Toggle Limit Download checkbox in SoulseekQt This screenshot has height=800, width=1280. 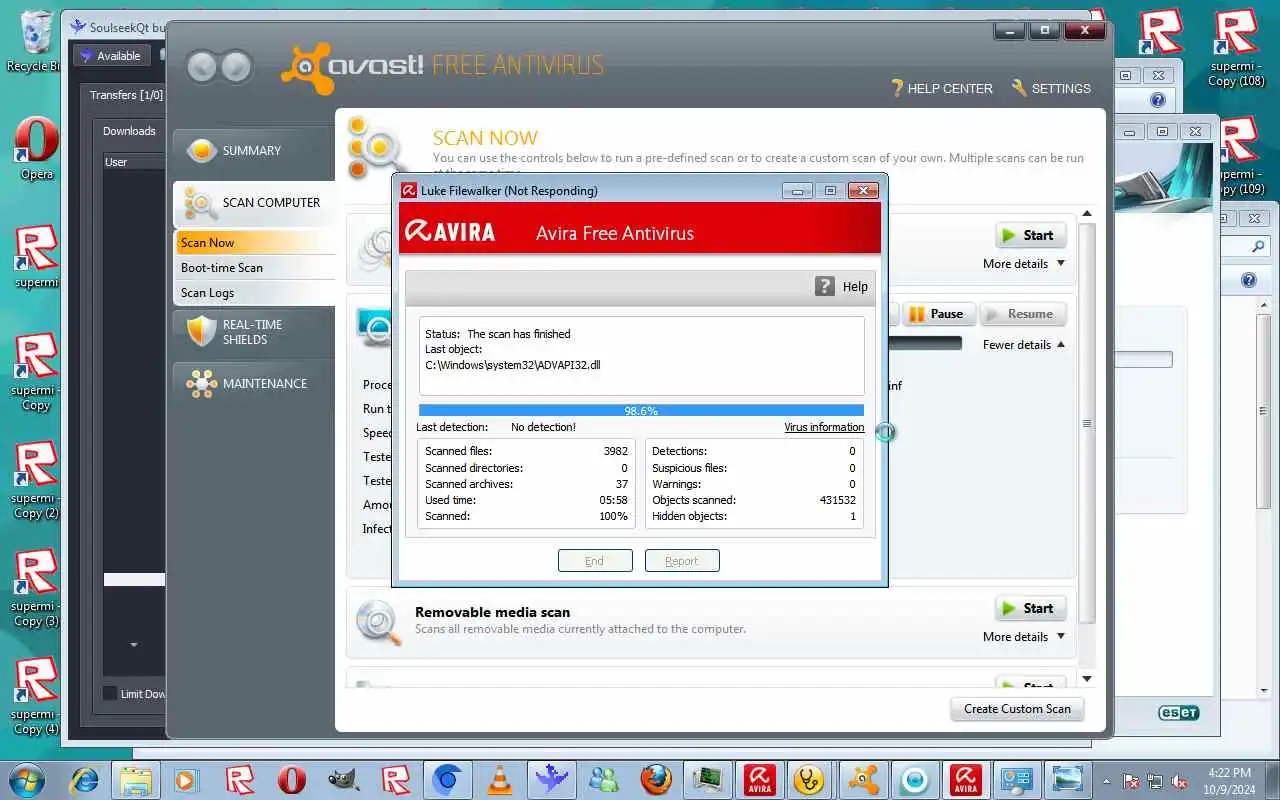[110, 694]
